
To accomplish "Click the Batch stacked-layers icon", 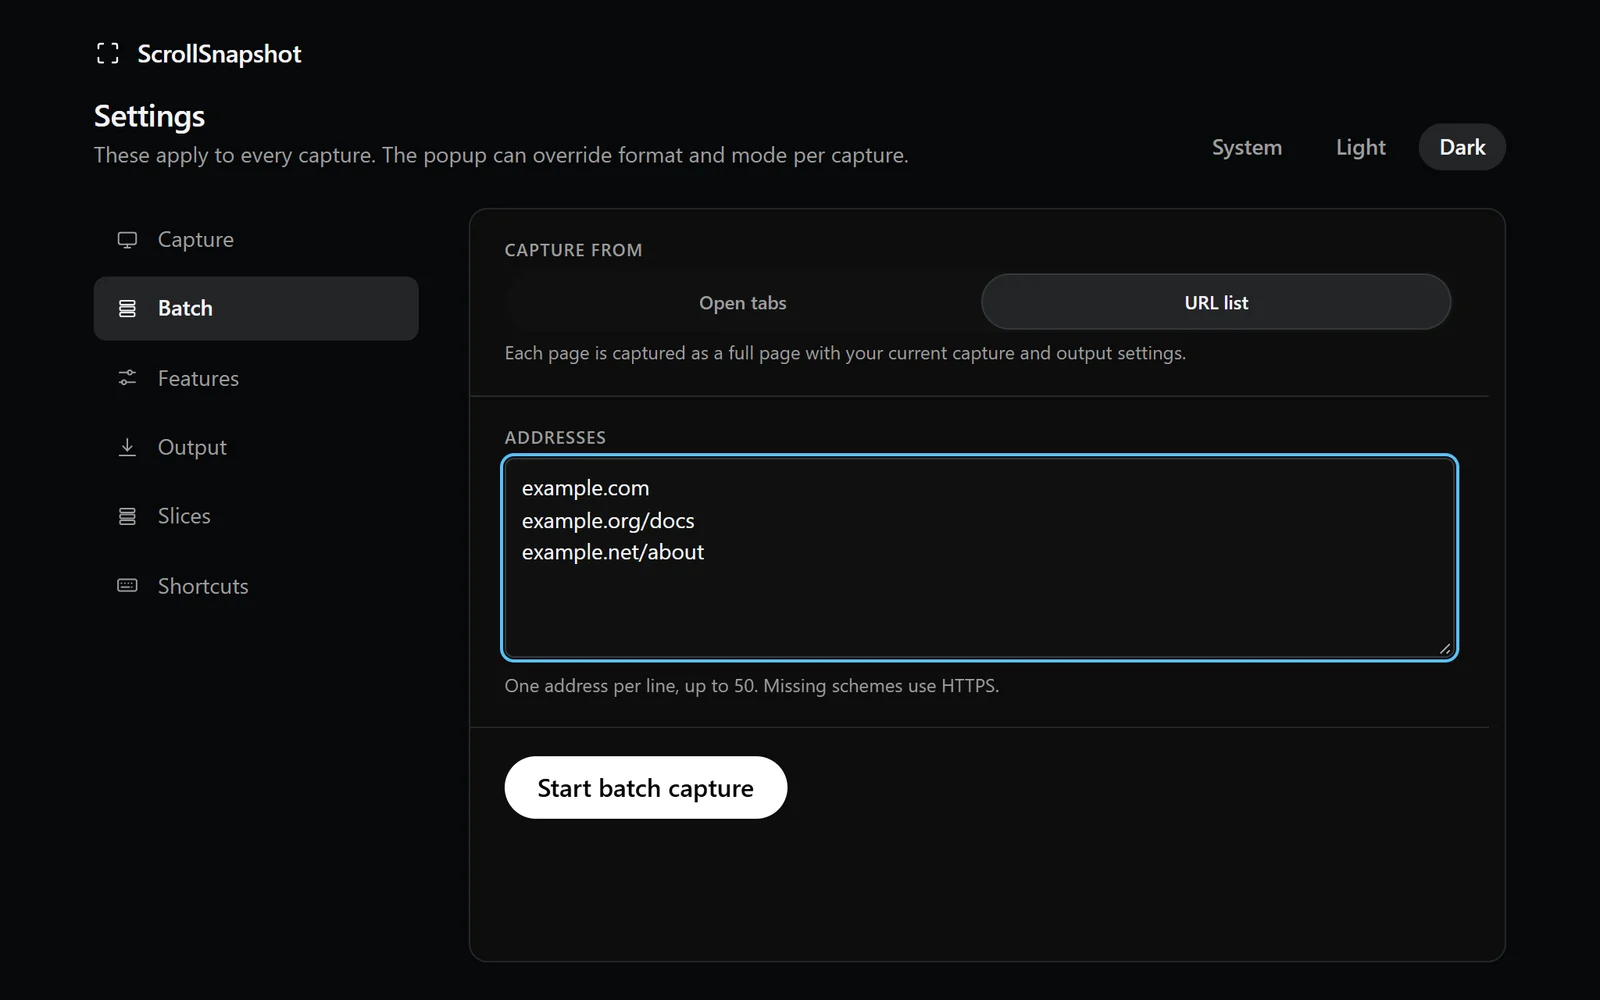I will point(127,308).
